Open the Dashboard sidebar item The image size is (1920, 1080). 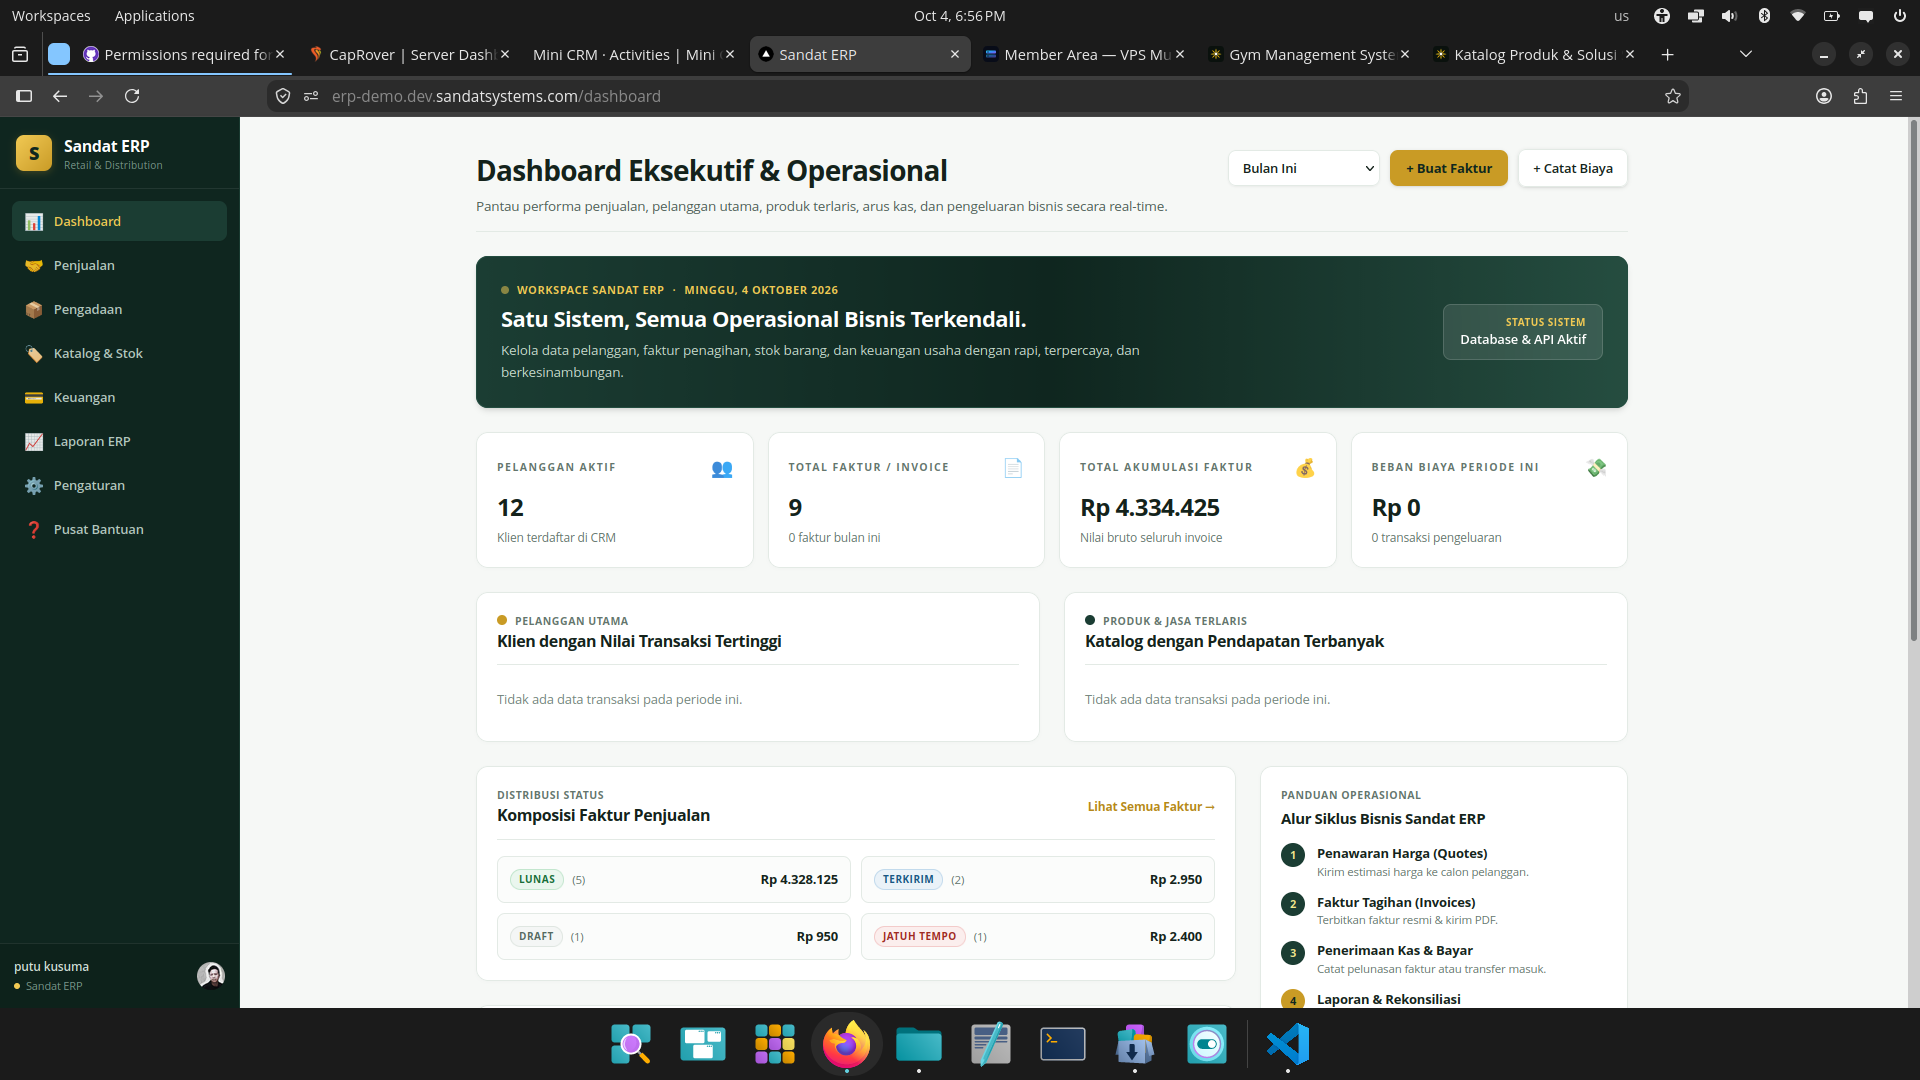119,221
